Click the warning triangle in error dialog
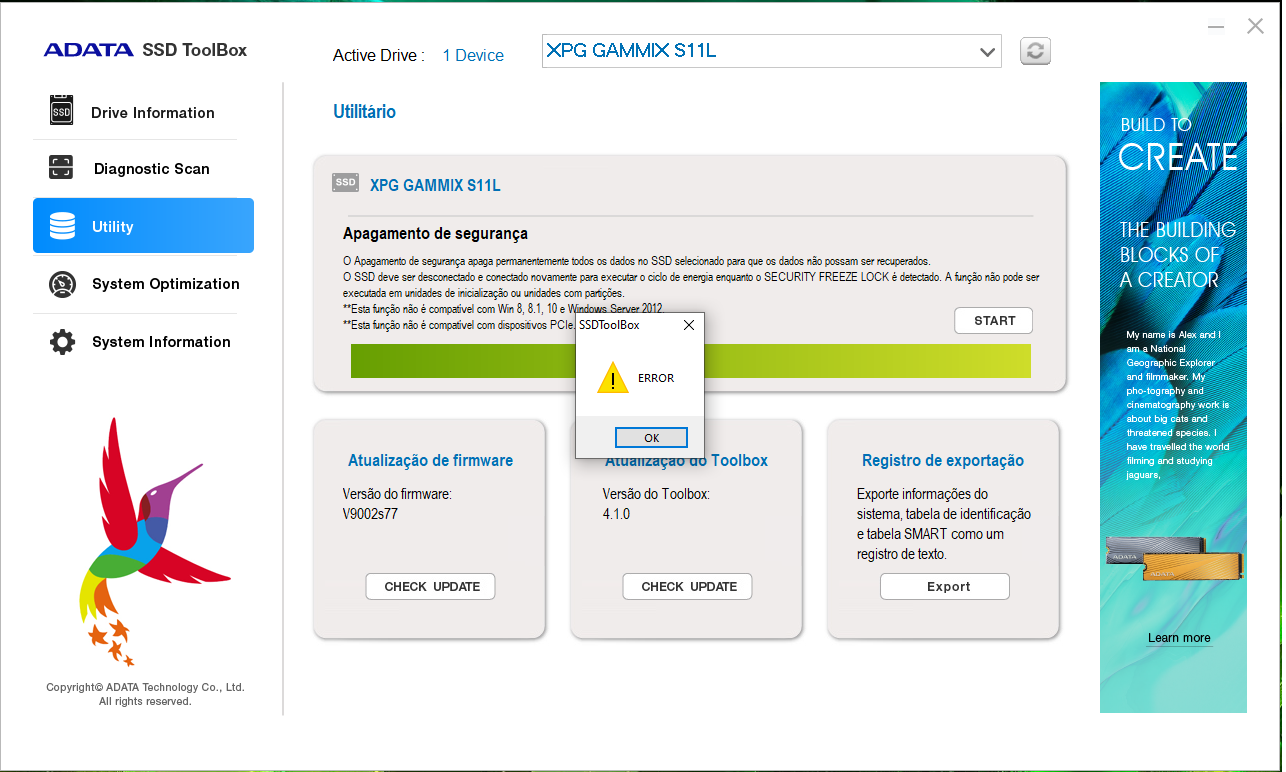Image resolution: width=1286 pixels, height=772 pixels. (613, 378)
